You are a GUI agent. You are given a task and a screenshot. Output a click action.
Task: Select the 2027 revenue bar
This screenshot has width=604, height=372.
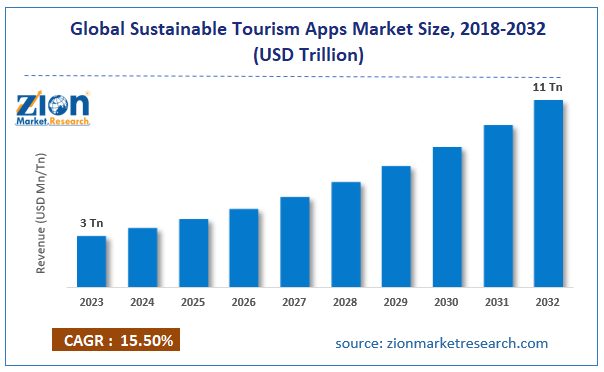tap(295, 242)
